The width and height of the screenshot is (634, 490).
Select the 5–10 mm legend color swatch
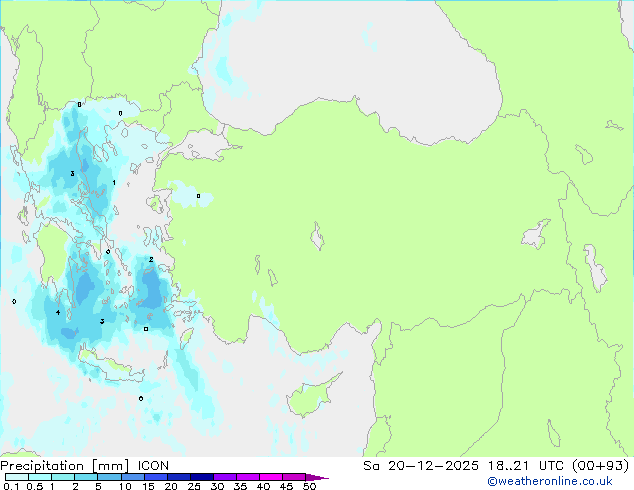click(x=109, y=477)
